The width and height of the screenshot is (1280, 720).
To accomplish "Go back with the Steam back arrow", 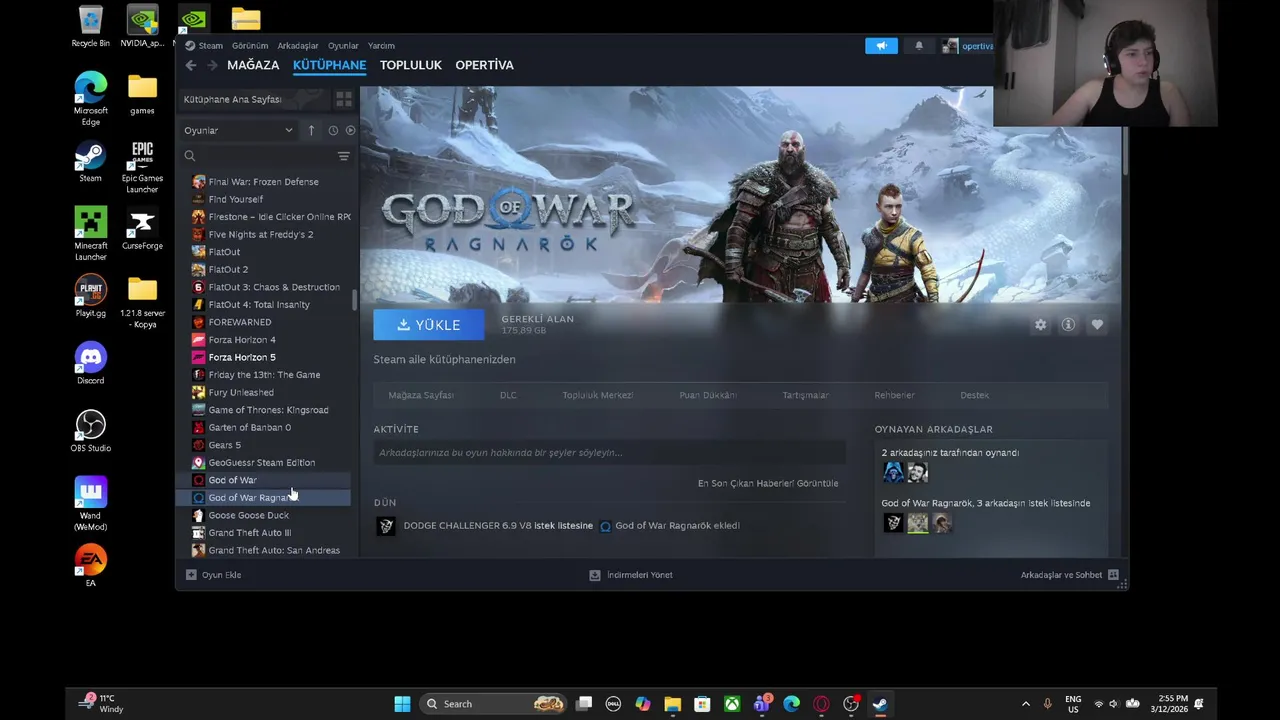I will coord(191,65).
